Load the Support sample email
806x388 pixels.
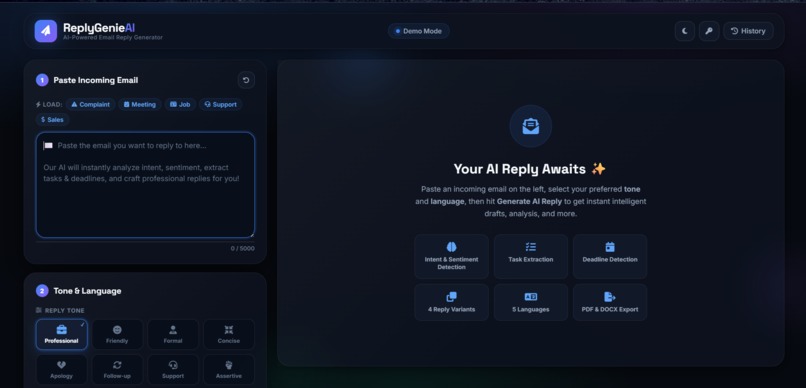pos(221,104)
